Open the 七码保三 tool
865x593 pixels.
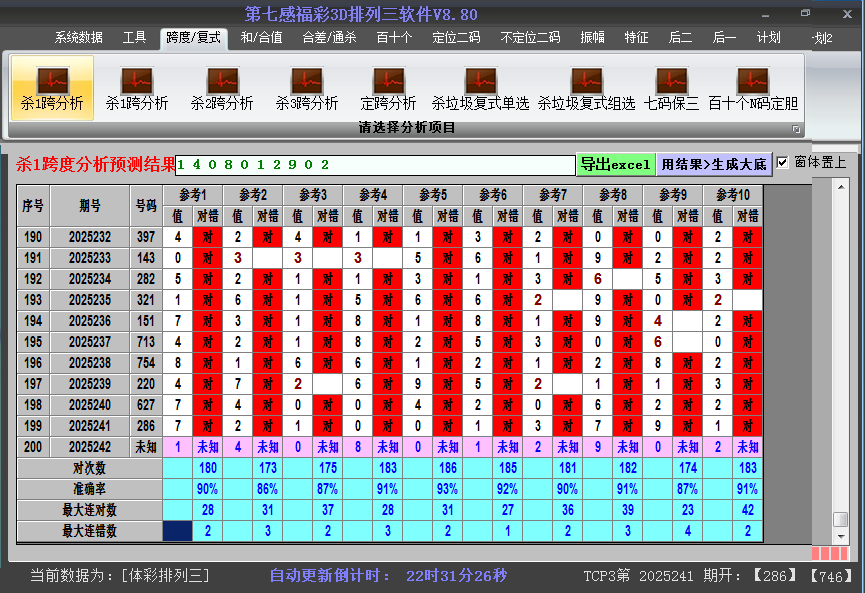click(x=671, y=88)
